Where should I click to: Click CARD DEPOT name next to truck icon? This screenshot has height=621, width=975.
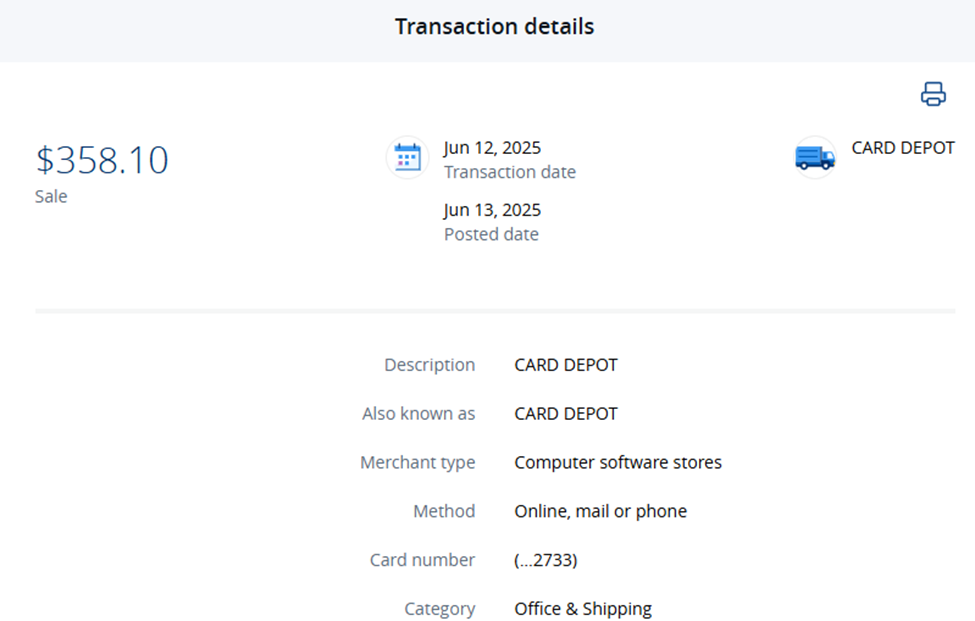click(902, 148)
